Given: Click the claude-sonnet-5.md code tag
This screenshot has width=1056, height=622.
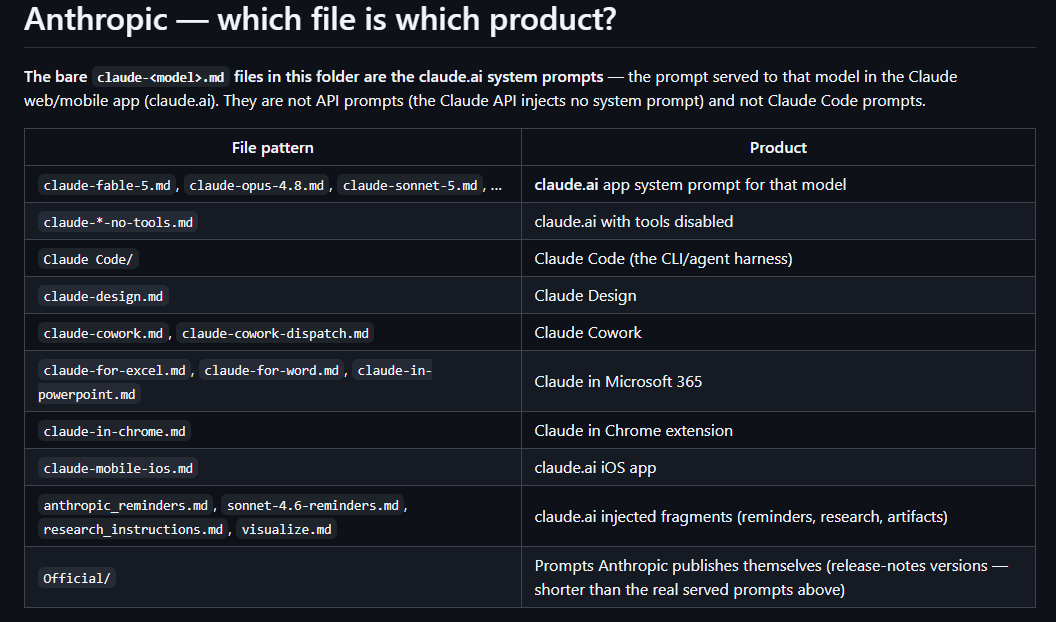Looking at the screenshot, I should point(410,185).
